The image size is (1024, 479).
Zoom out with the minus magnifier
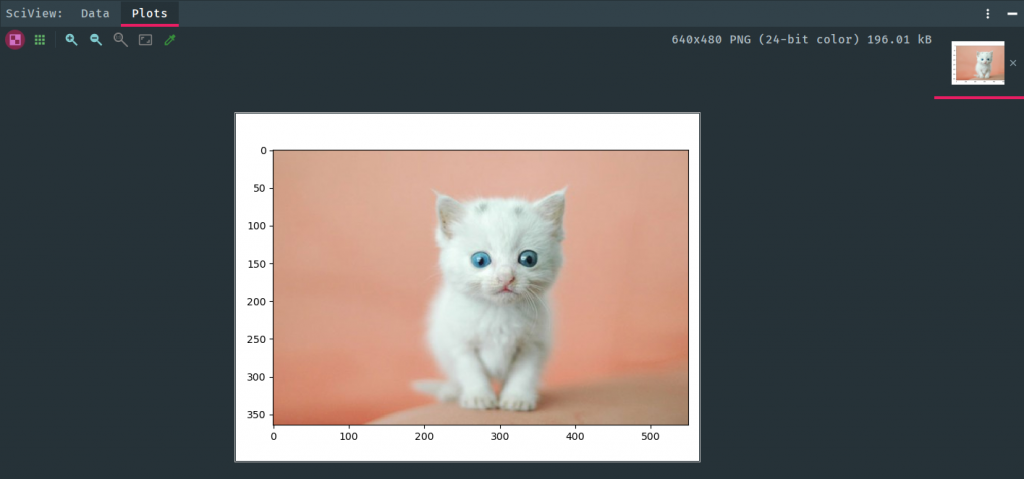pos(96,40)
